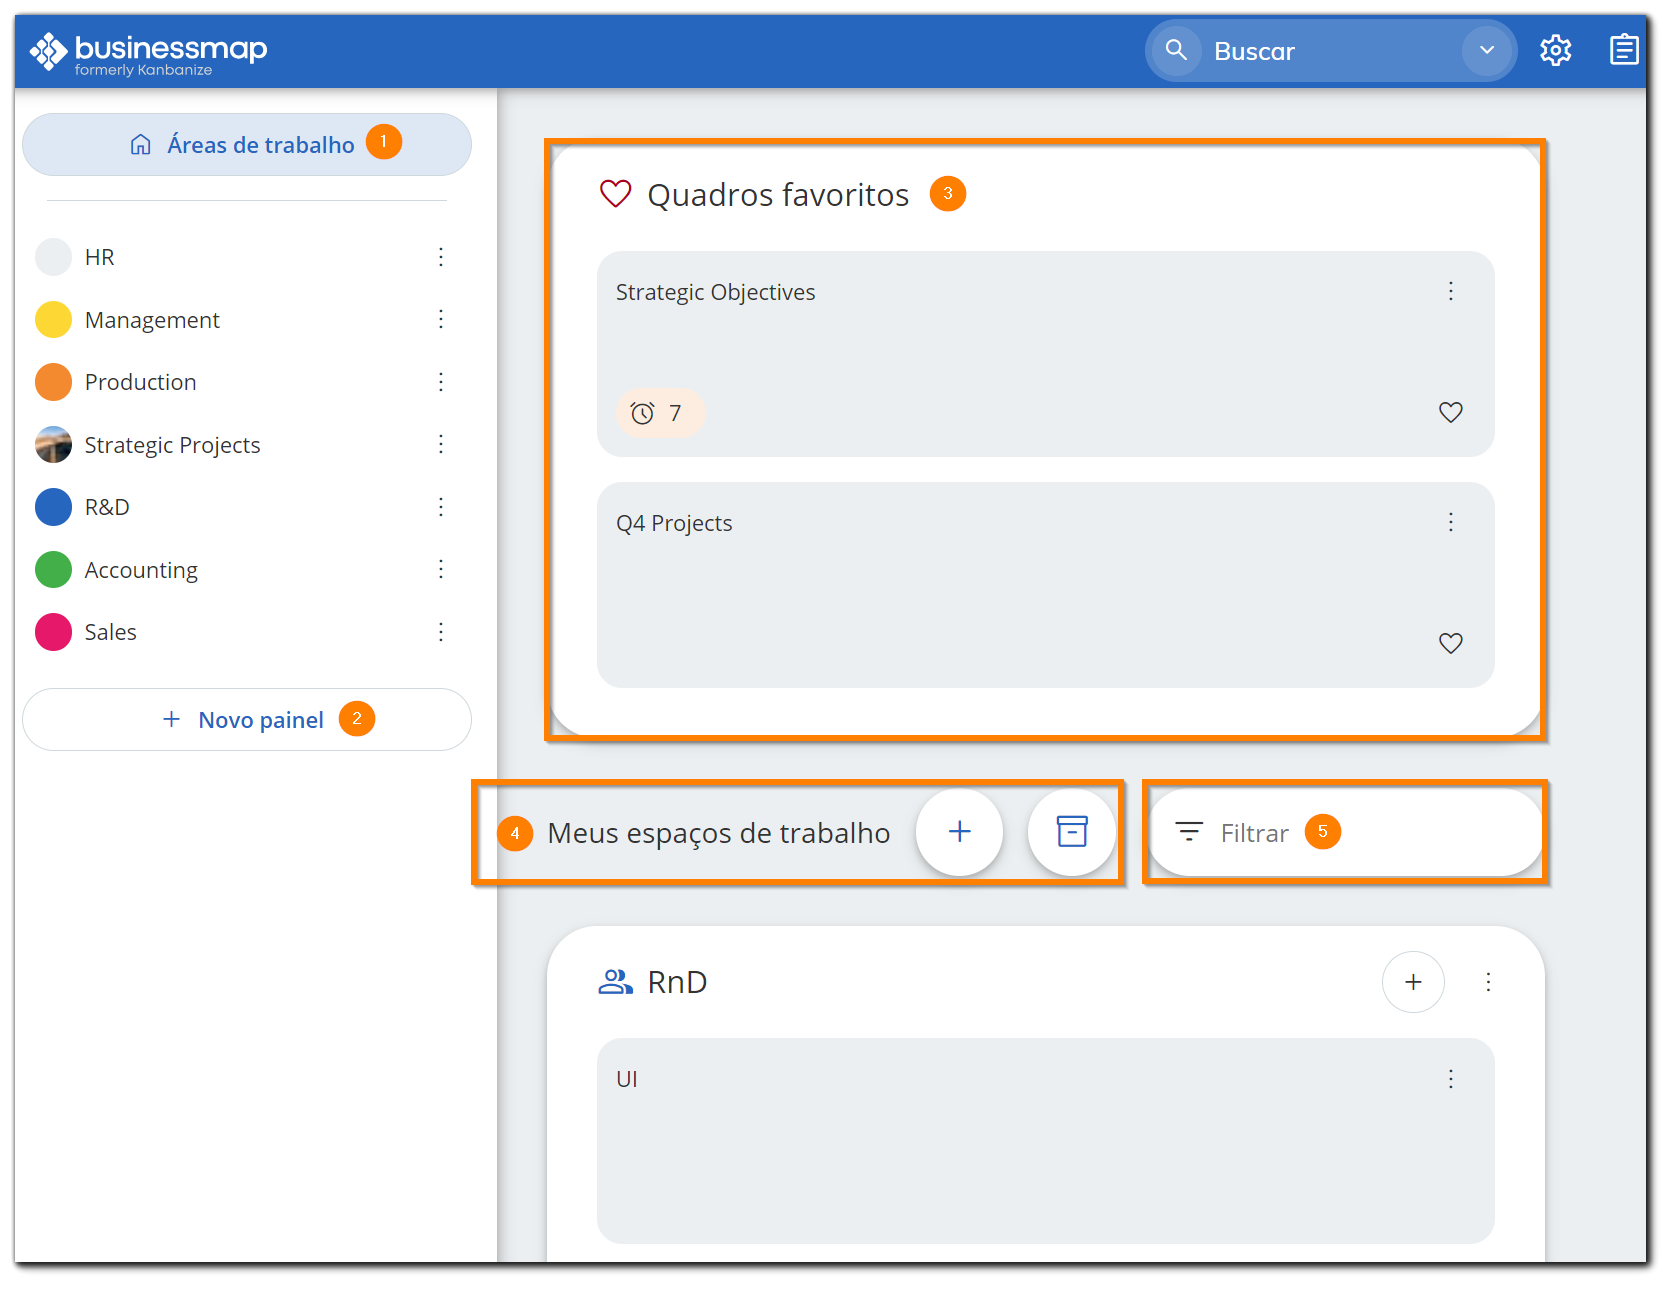Click the clipboard icon in header
Screen dimensions: 1673x1289
pos(1623,50)
